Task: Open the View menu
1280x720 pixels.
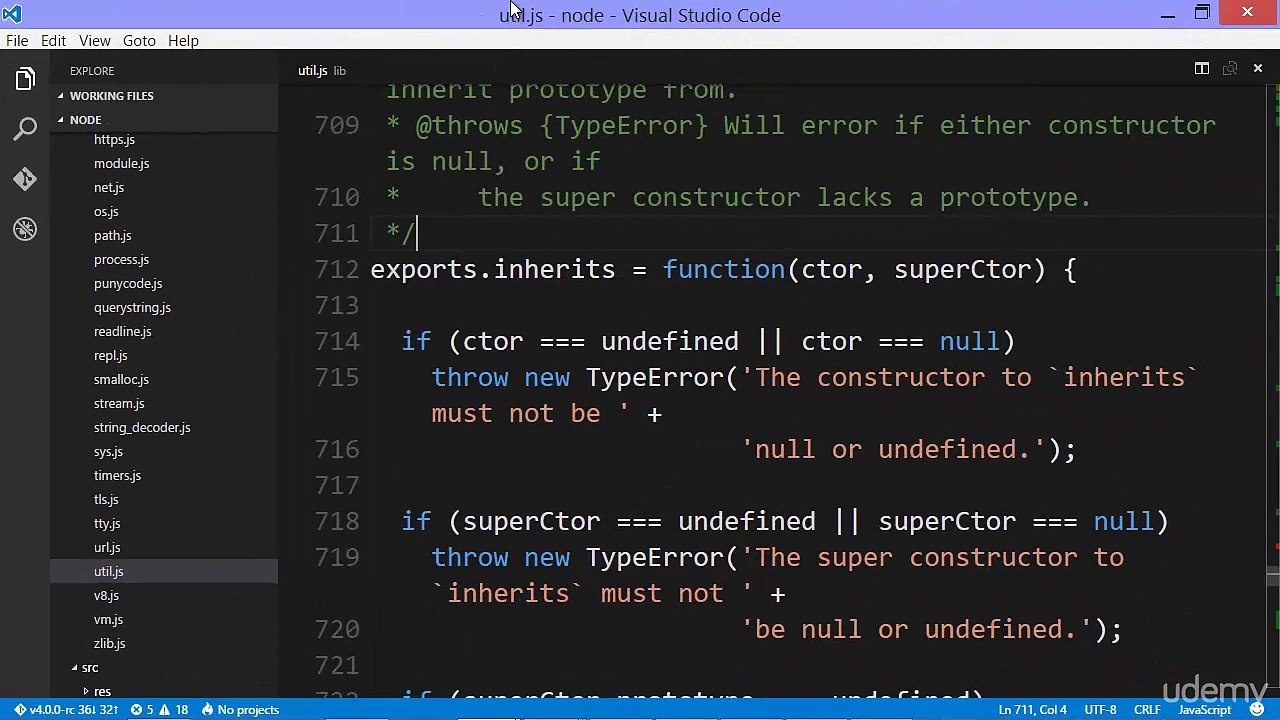Action: click(x=95, y=41)
